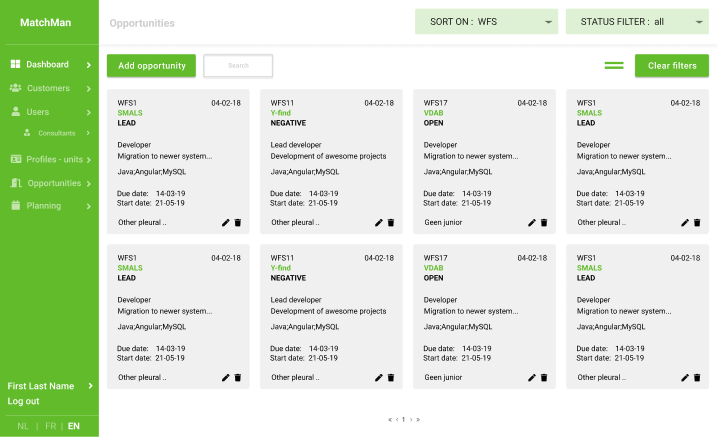This screenshot has height=437, width=717.
Task: Click the Planning calendar icon
Action: click(16, 206)
